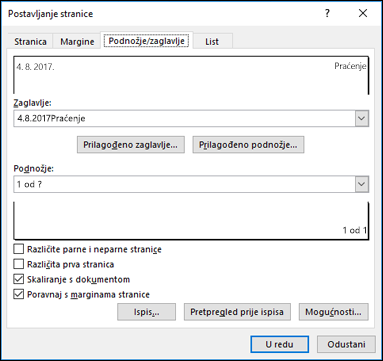Switch to the Stranica tab

pos(30,42)
